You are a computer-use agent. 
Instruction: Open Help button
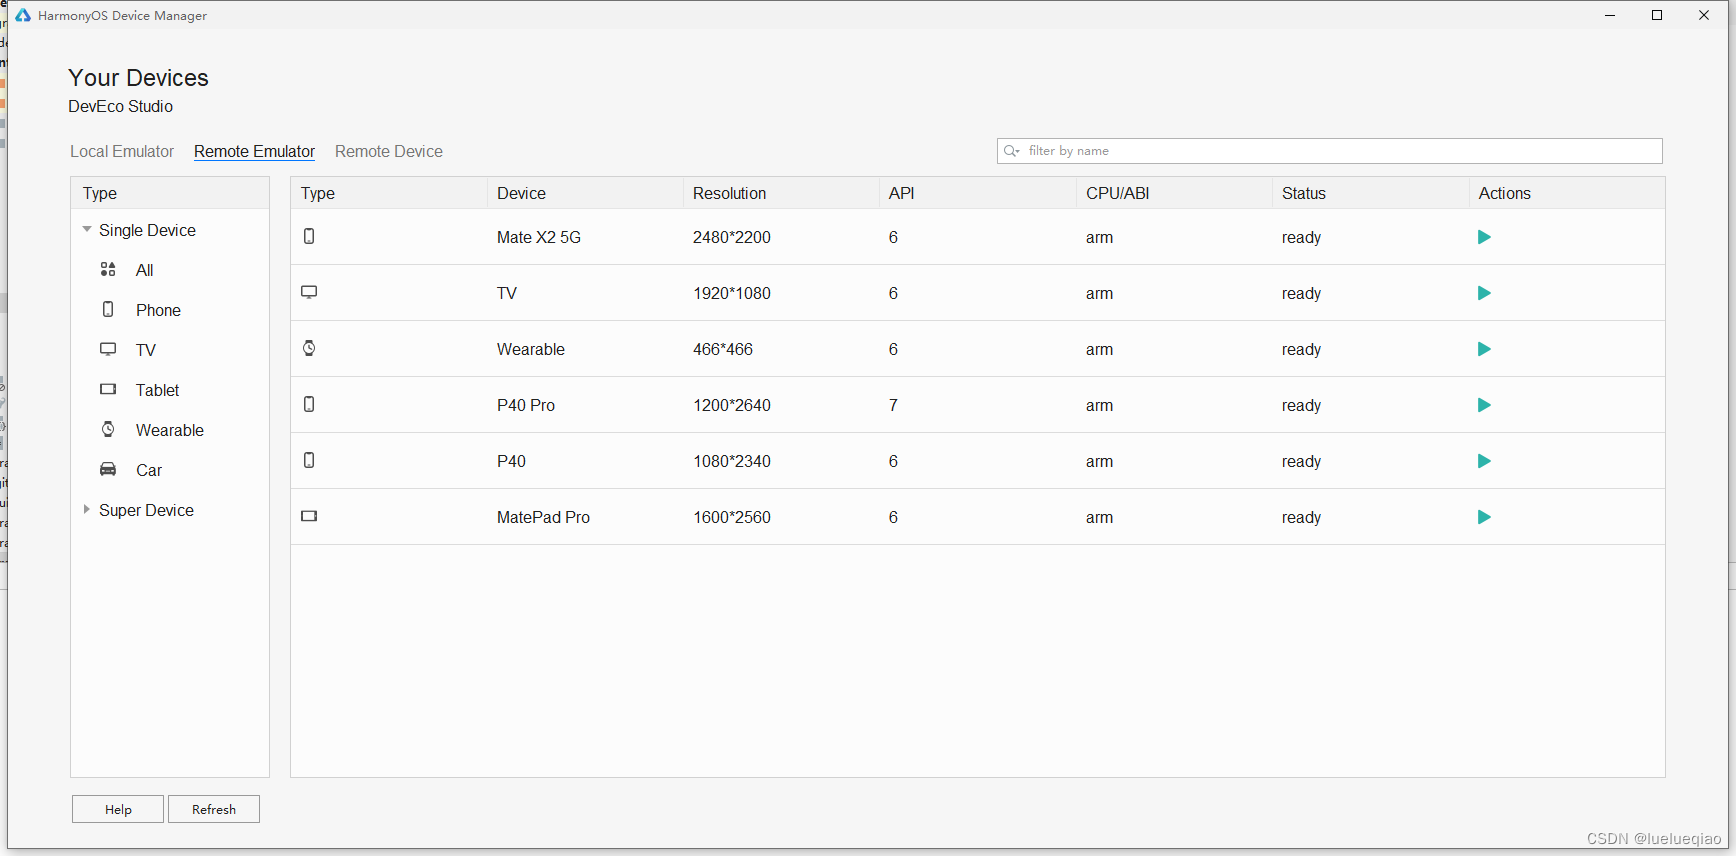(x=118, y=809)
